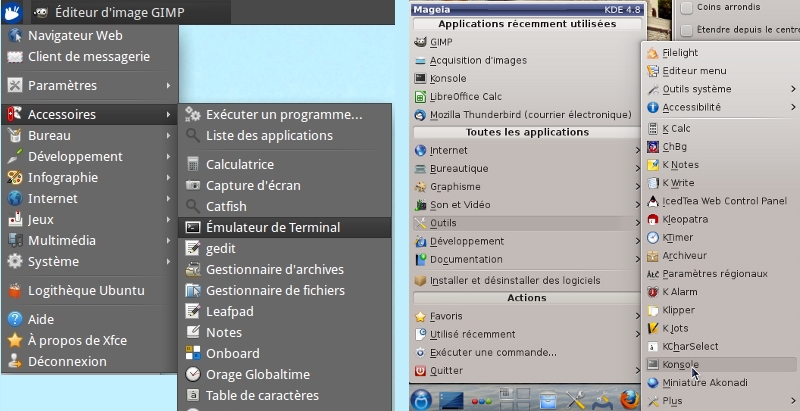
Task: Click the Gestionnaire d'archives icon
Action: 193,269
